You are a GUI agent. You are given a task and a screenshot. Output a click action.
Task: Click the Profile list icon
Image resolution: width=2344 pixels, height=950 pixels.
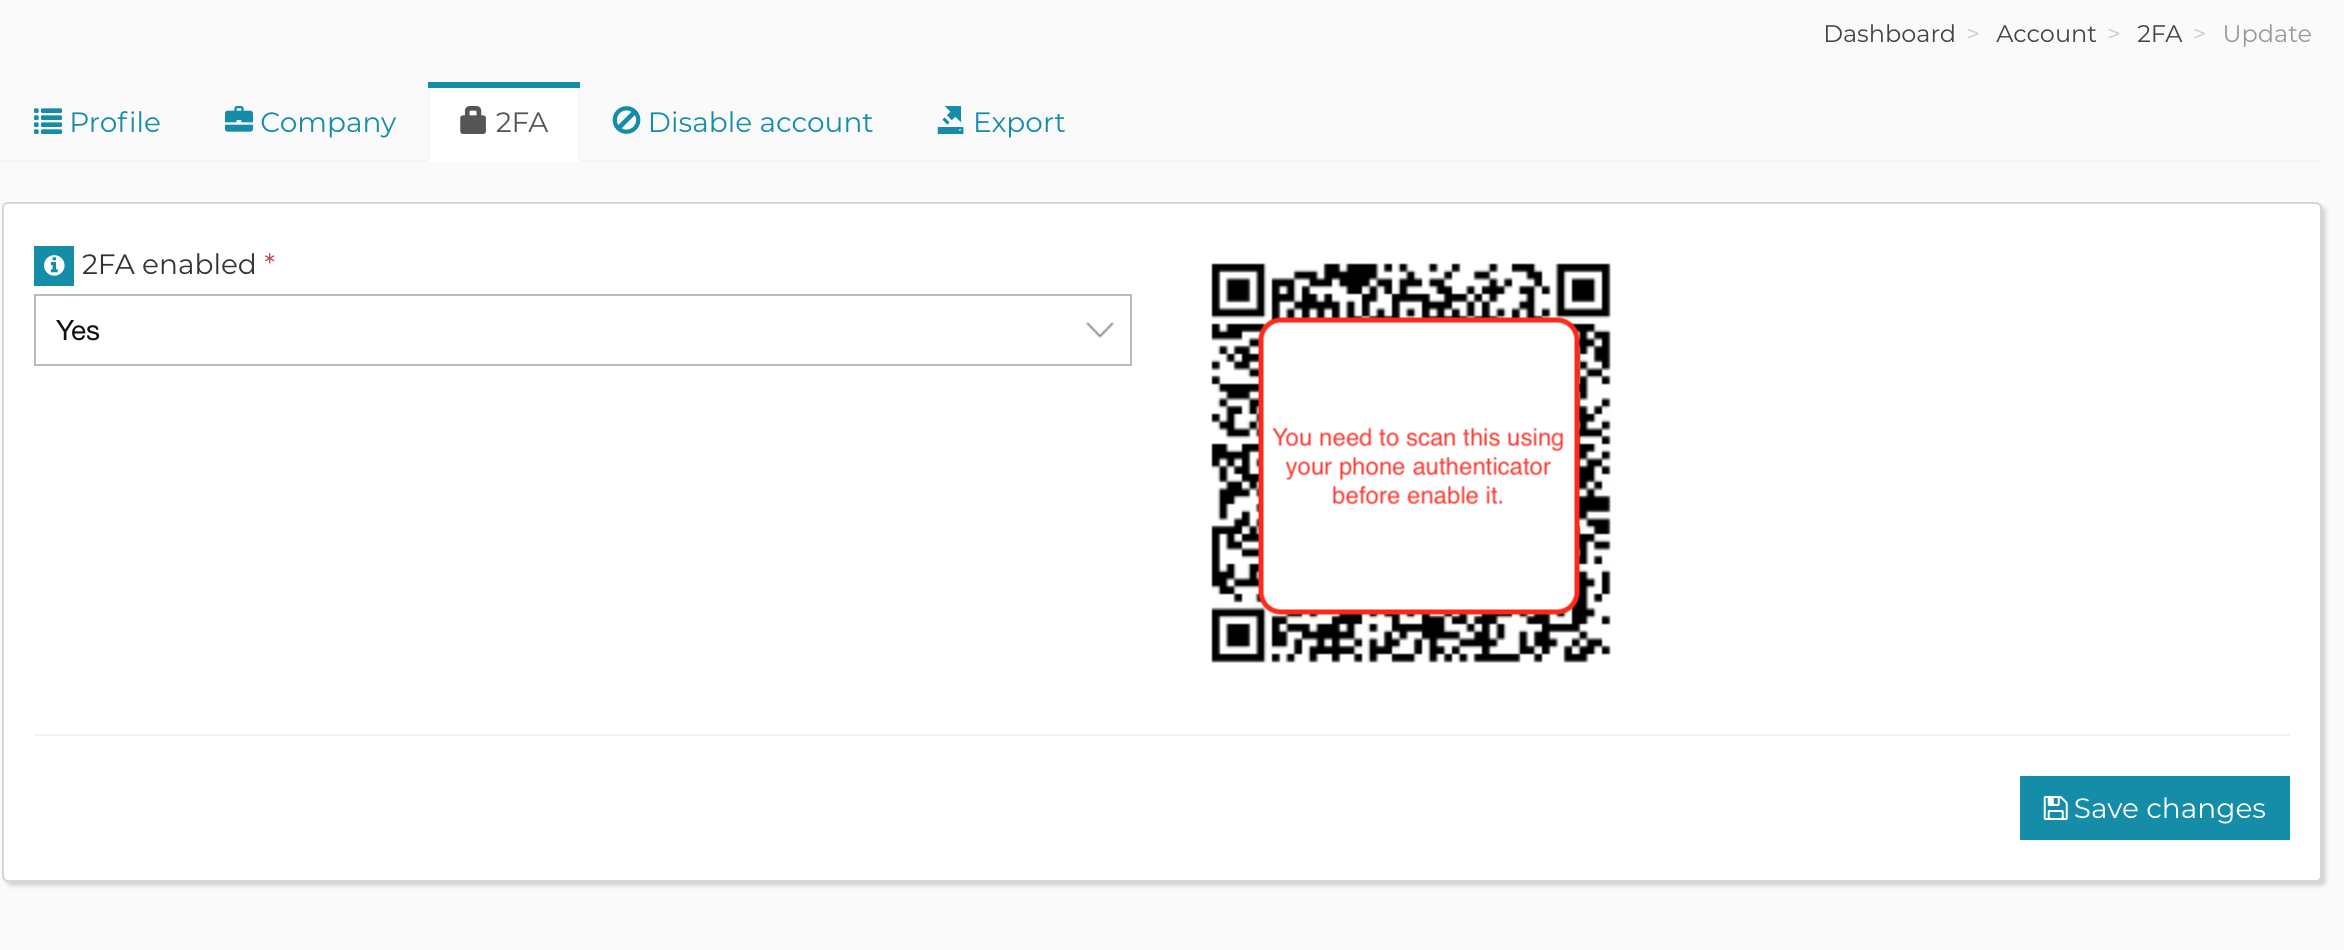pos(47,122)
